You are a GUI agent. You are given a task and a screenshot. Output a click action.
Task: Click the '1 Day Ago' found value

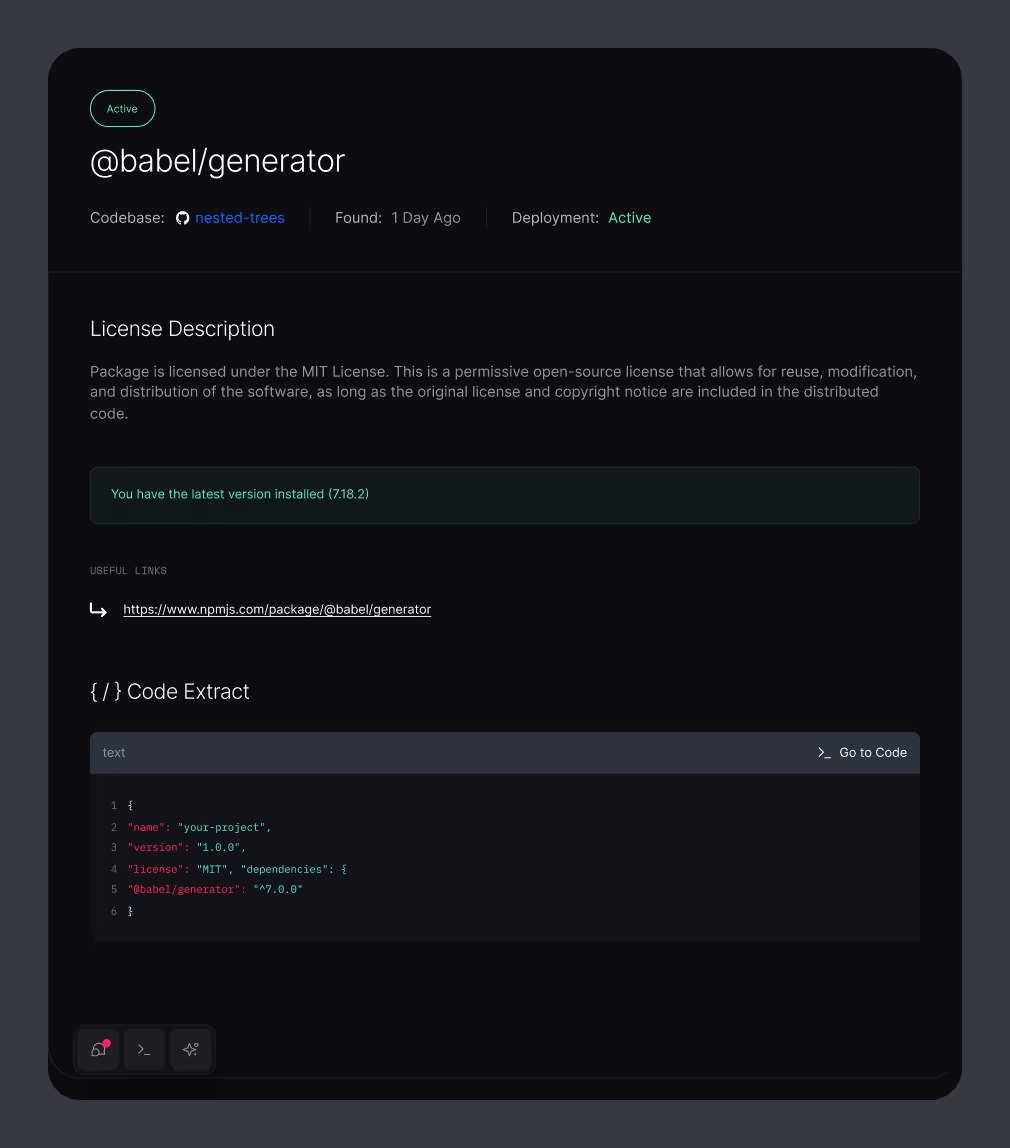coord(426,217)
